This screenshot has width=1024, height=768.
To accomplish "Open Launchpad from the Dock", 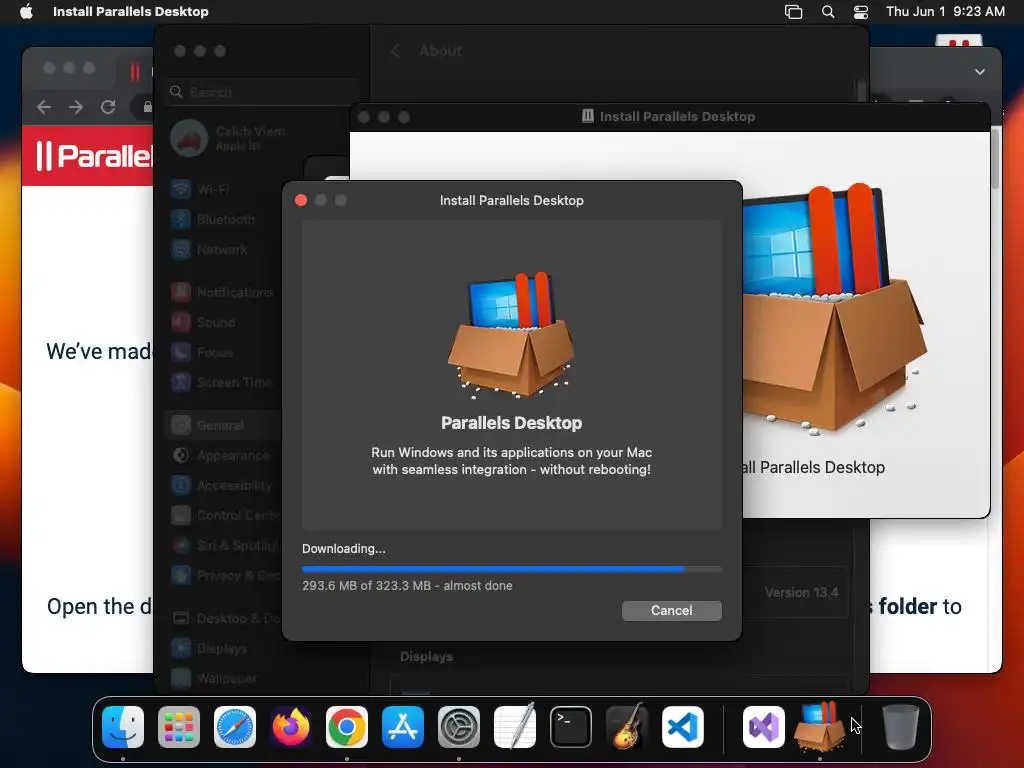I will 179,727.
